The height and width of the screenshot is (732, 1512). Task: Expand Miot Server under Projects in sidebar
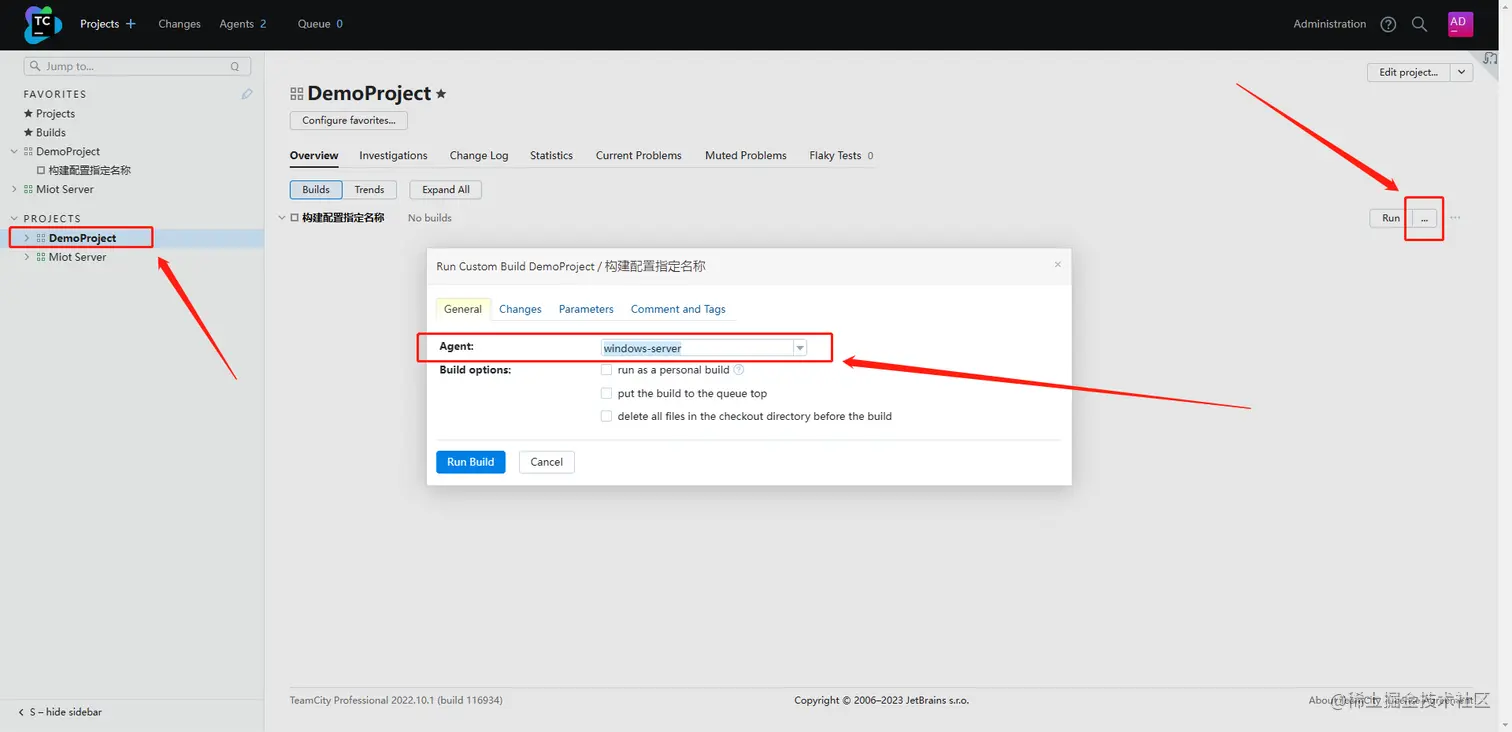point(27,257)
